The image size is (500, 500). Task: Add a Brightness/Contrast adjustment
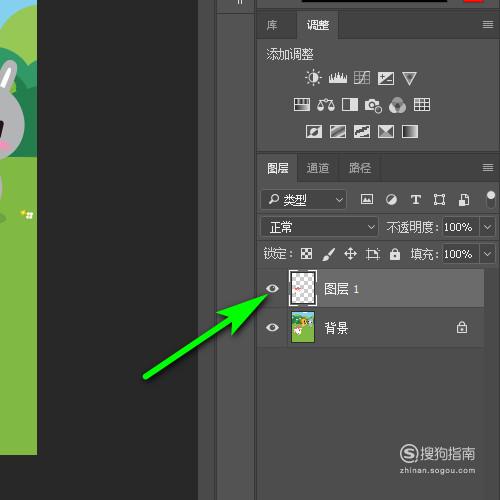click(x=313, y=78)
